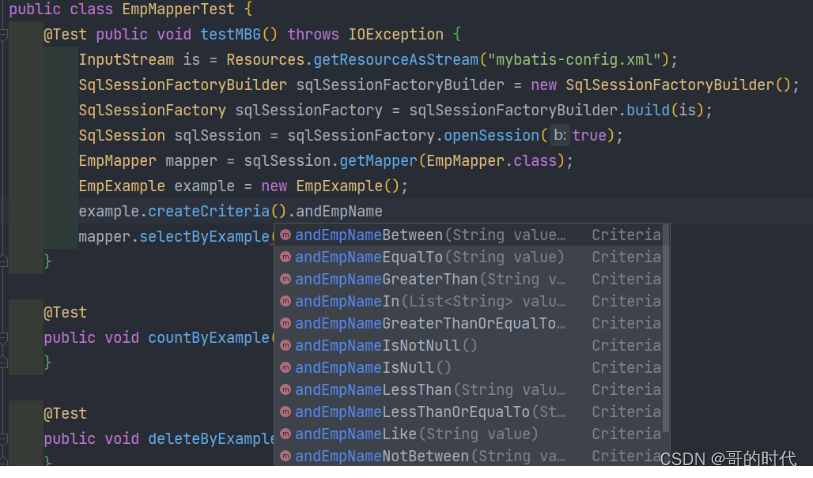Collapse the testMBG method fold marker
The image size is (813, 478).
[3, 35]
